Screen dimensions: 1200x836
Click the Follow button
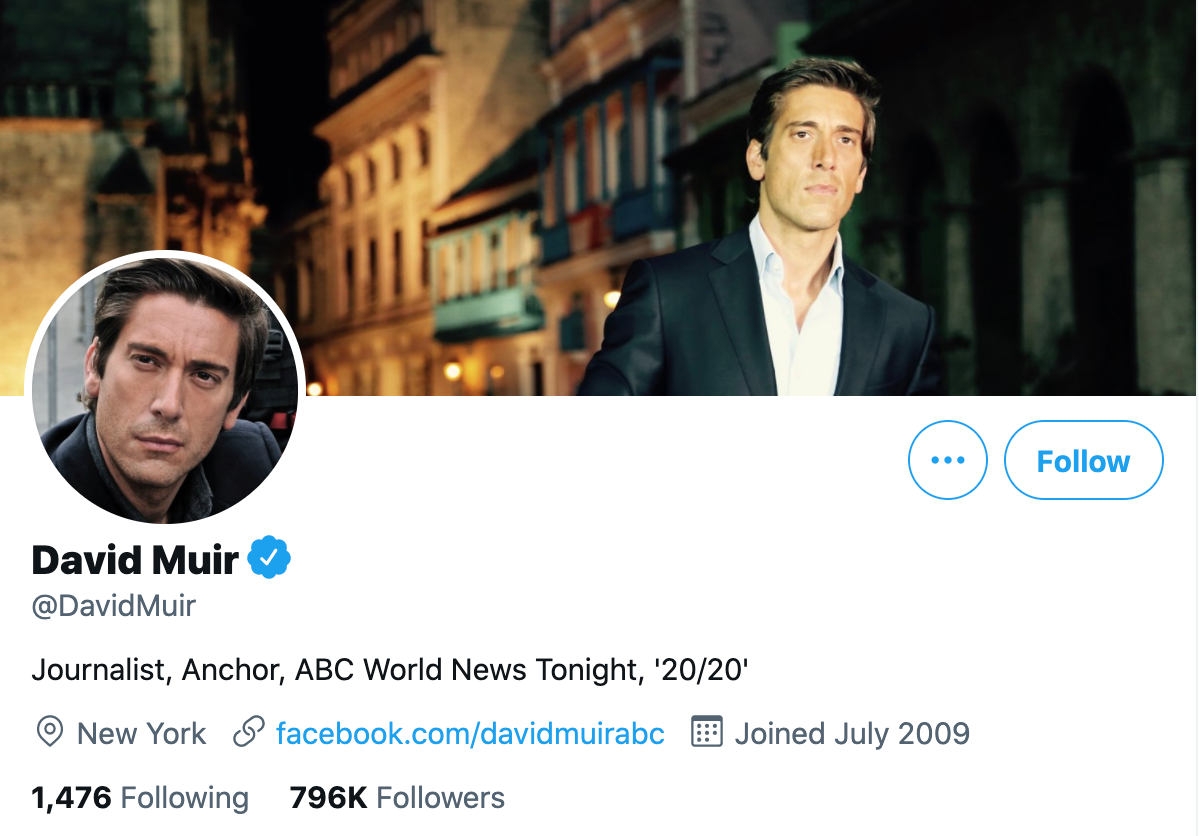[1083, 460]
